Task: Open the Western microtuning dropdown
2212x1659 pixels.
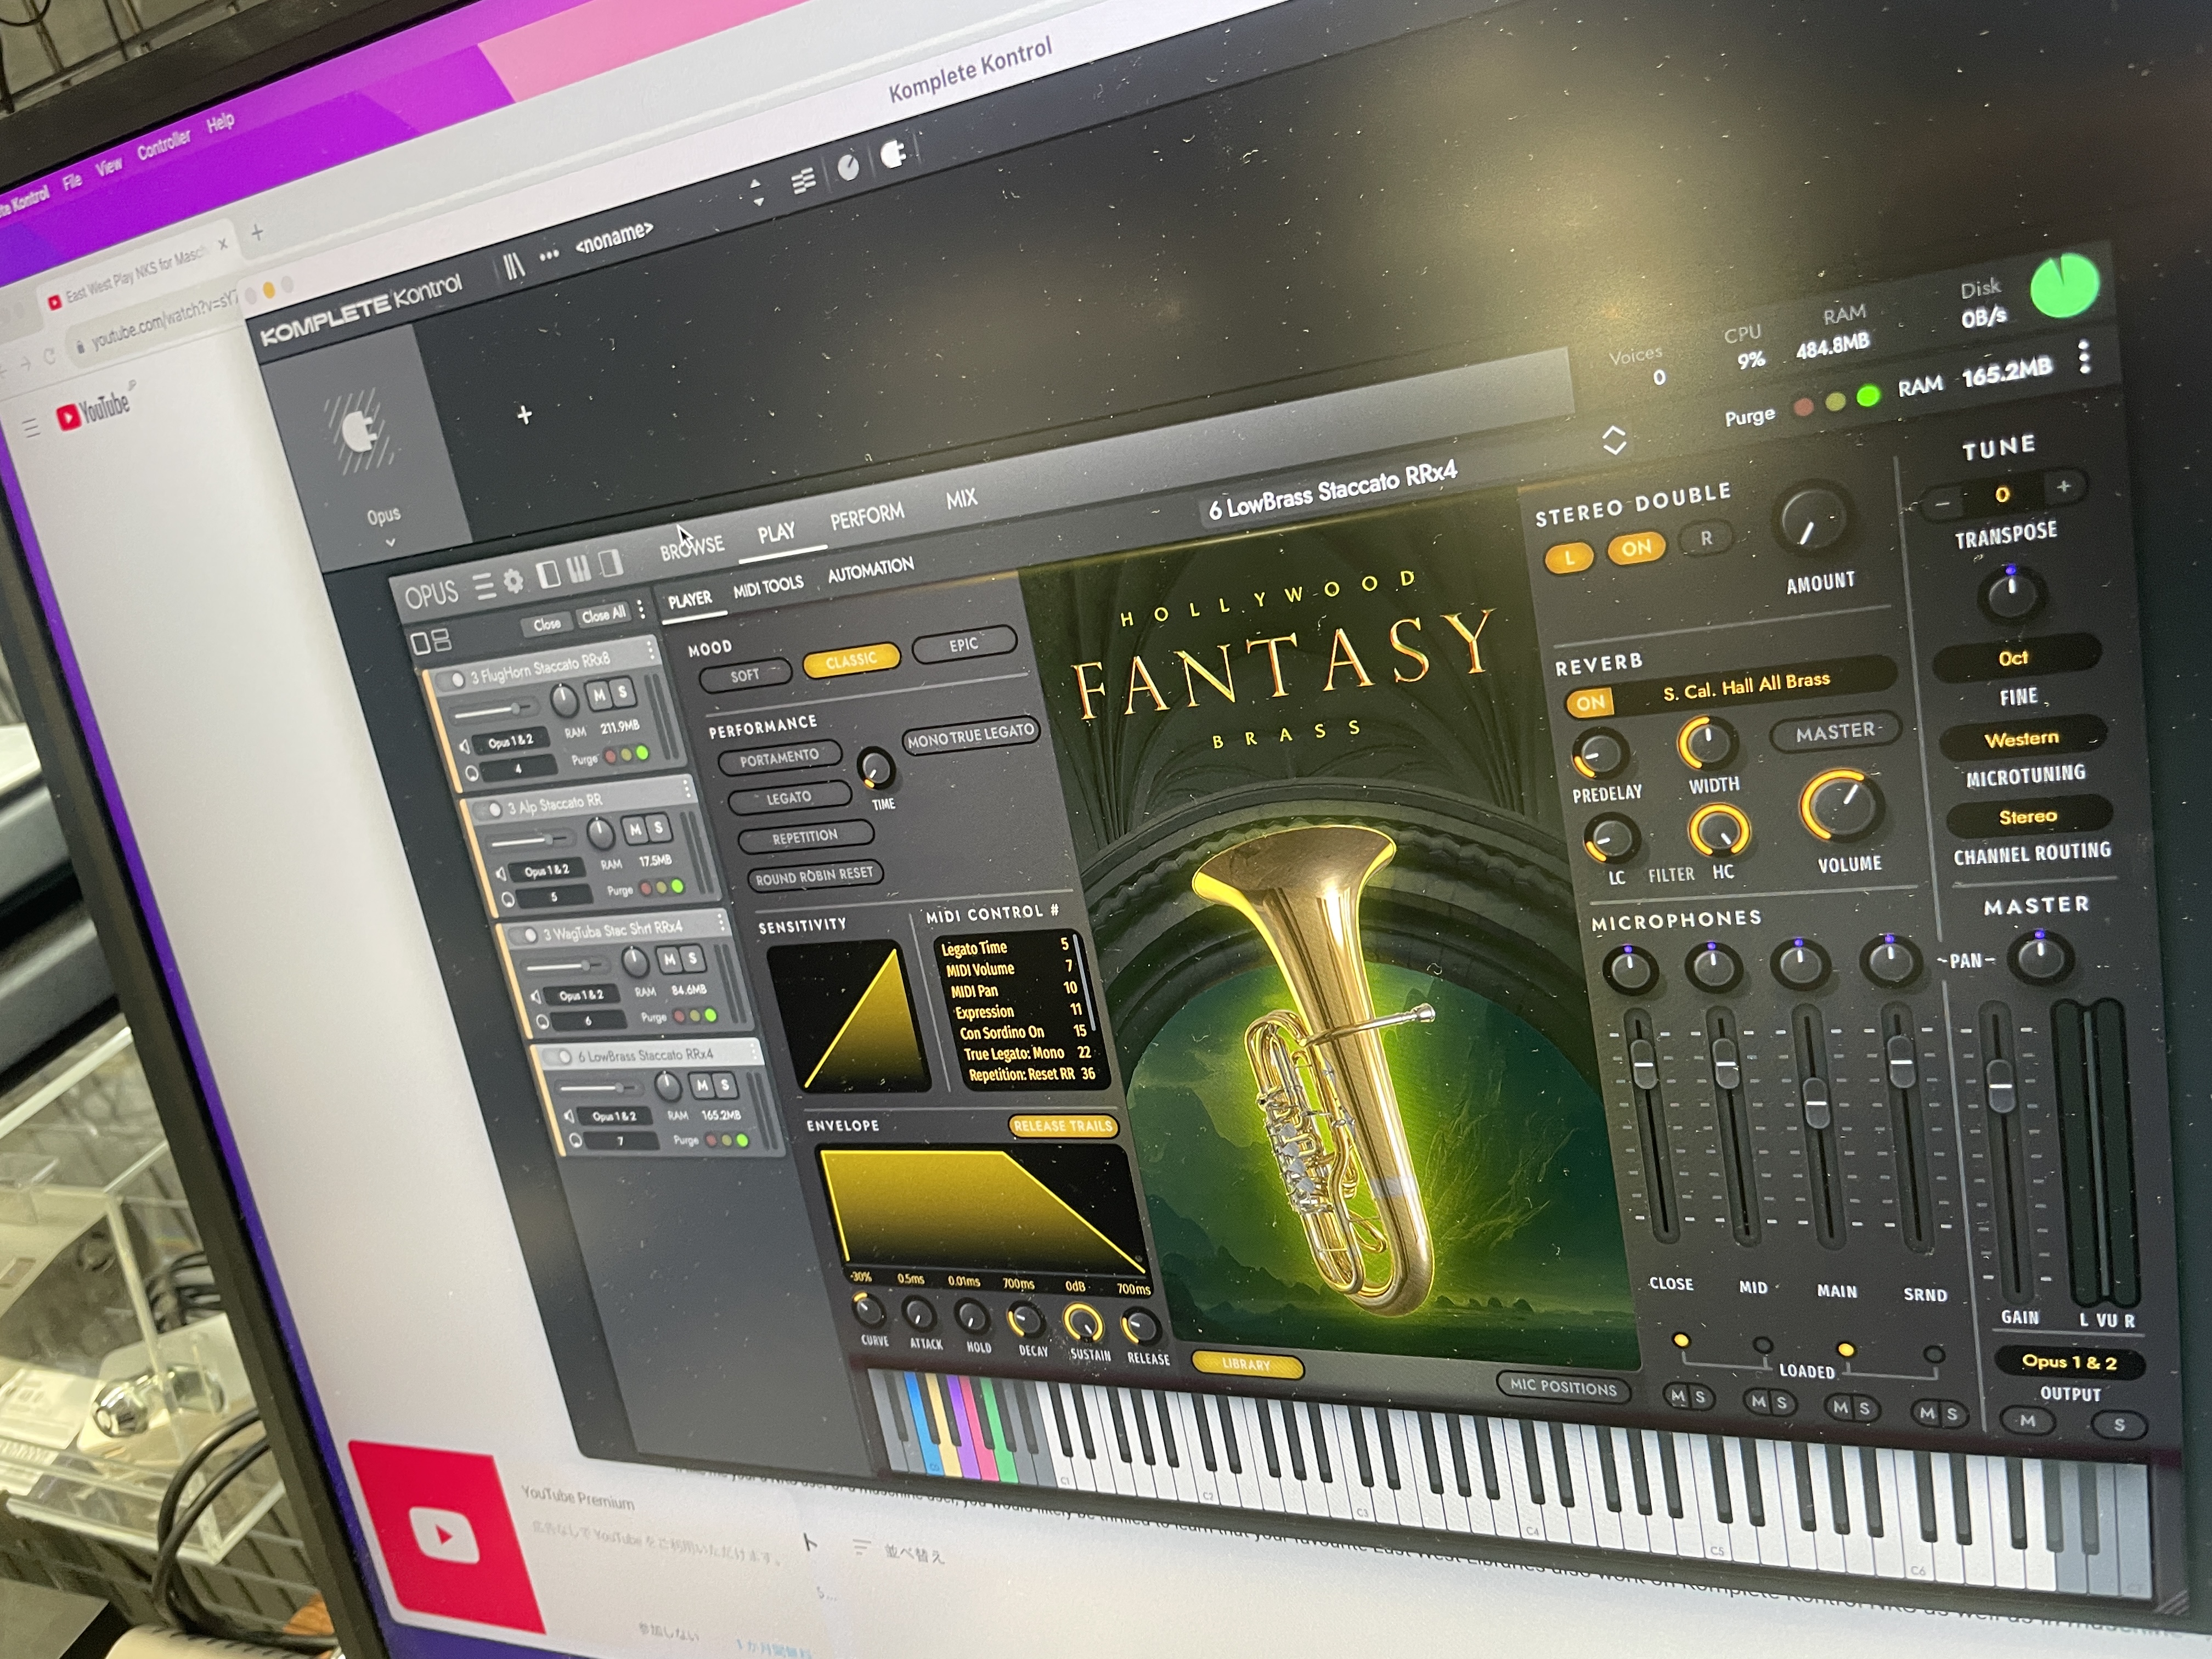Action: click(x=2021, y=739)
